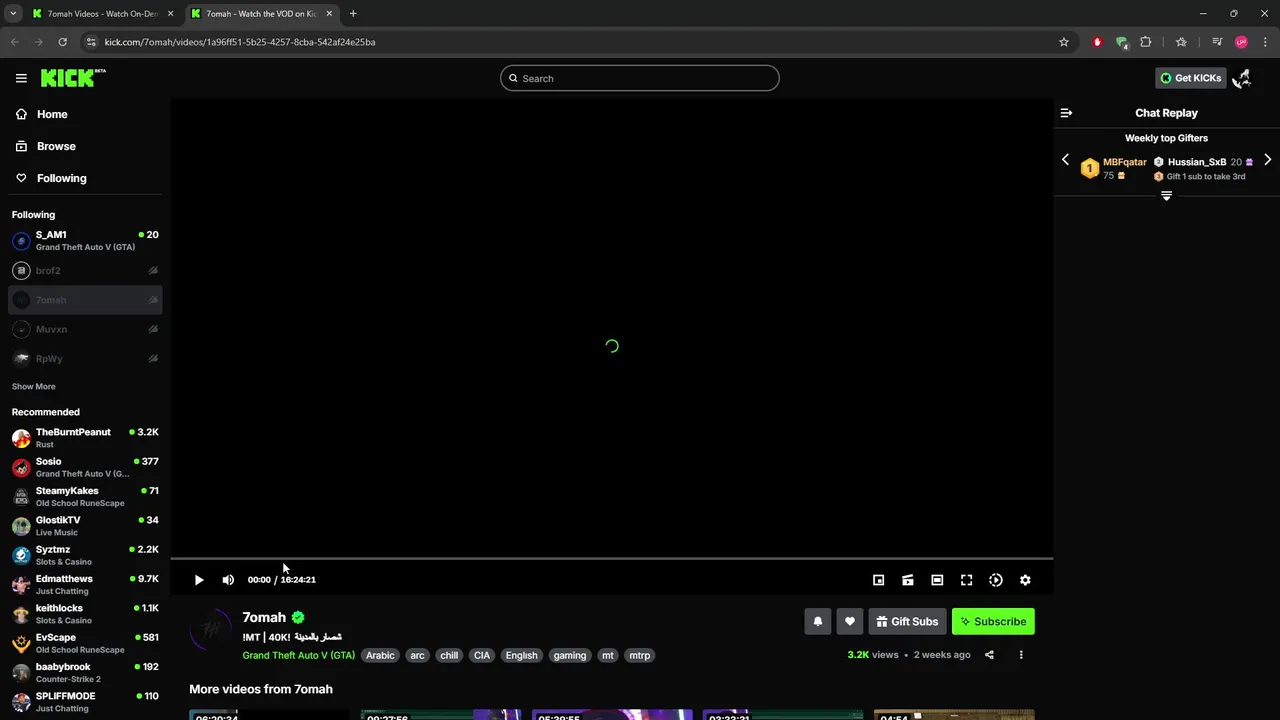Viewport: 1280px width, 720px height.
Task: Mute the video volume
Action: pyautogui.click(x=228, y=580)
